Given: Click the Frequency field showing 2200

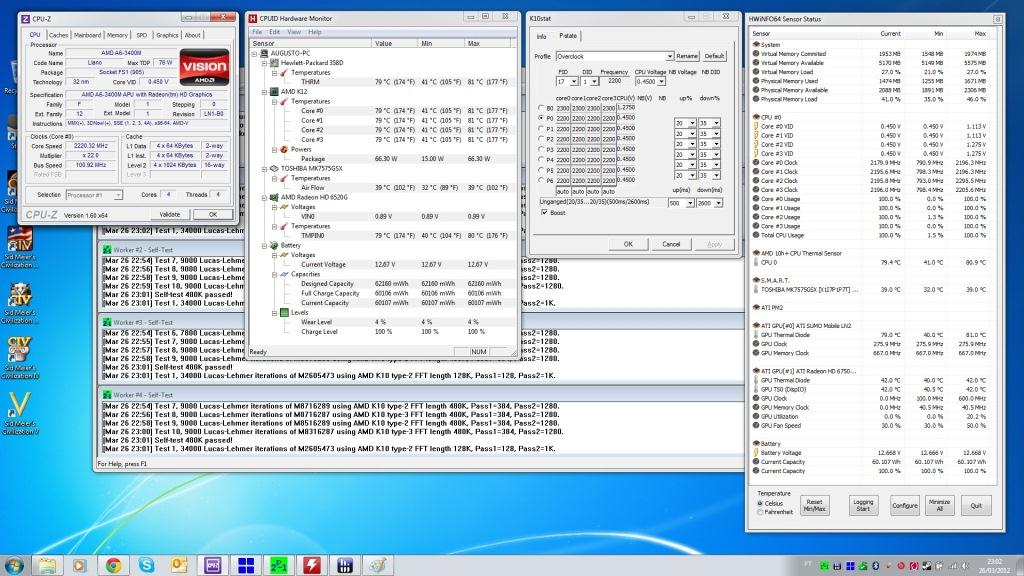Looking at the screenshot, I should [x=615, y=81].
